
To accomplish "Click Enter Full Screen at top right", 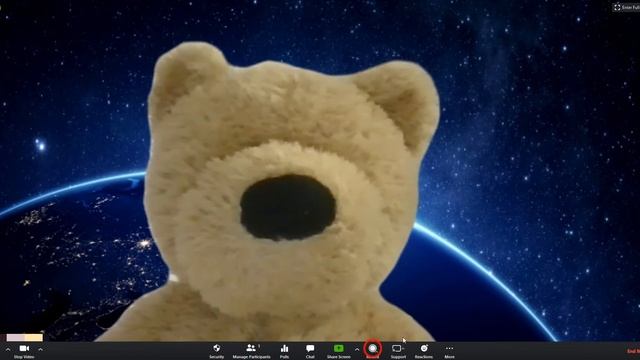I will [627, 7].
